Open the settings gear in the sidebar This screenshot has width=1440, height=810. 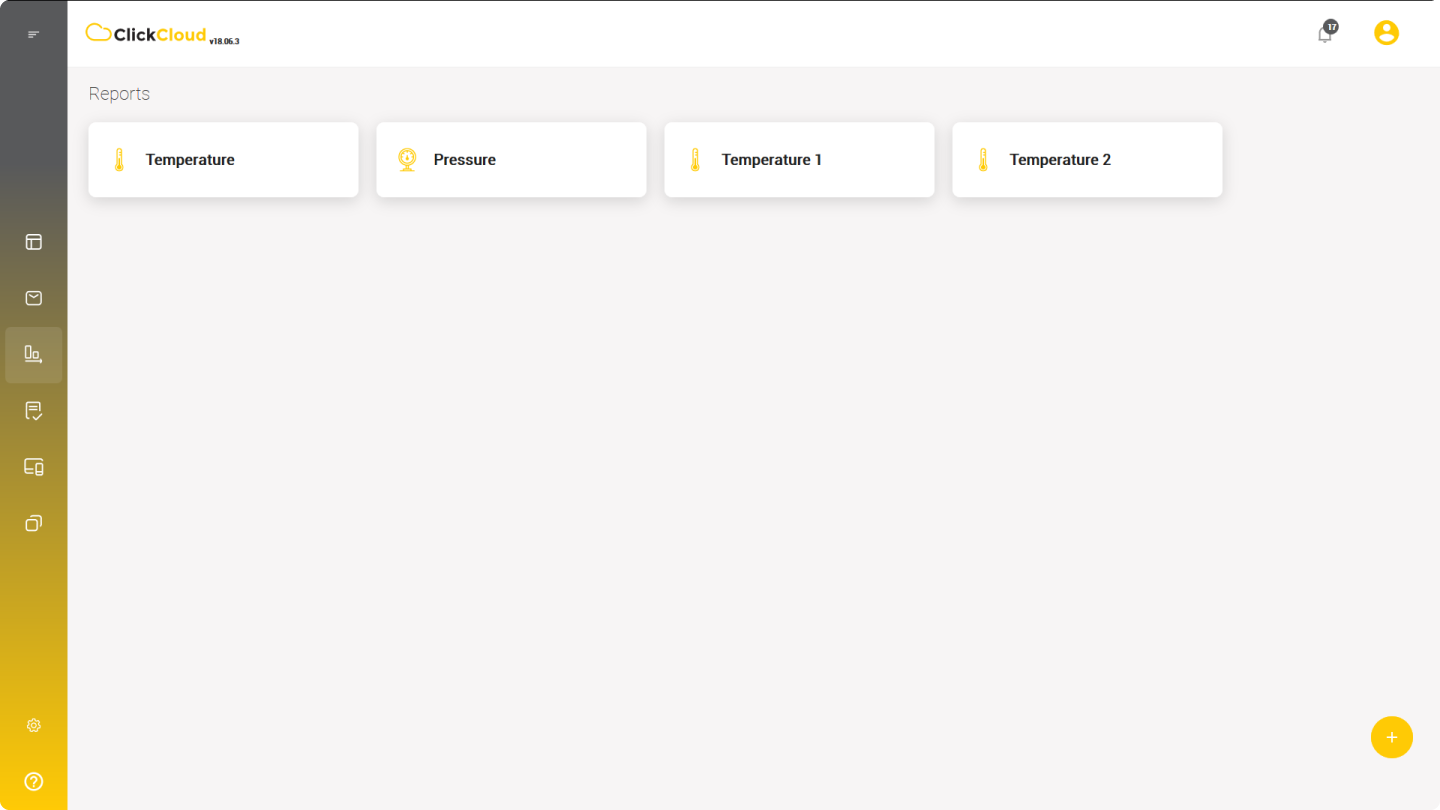tap(33, 725)
